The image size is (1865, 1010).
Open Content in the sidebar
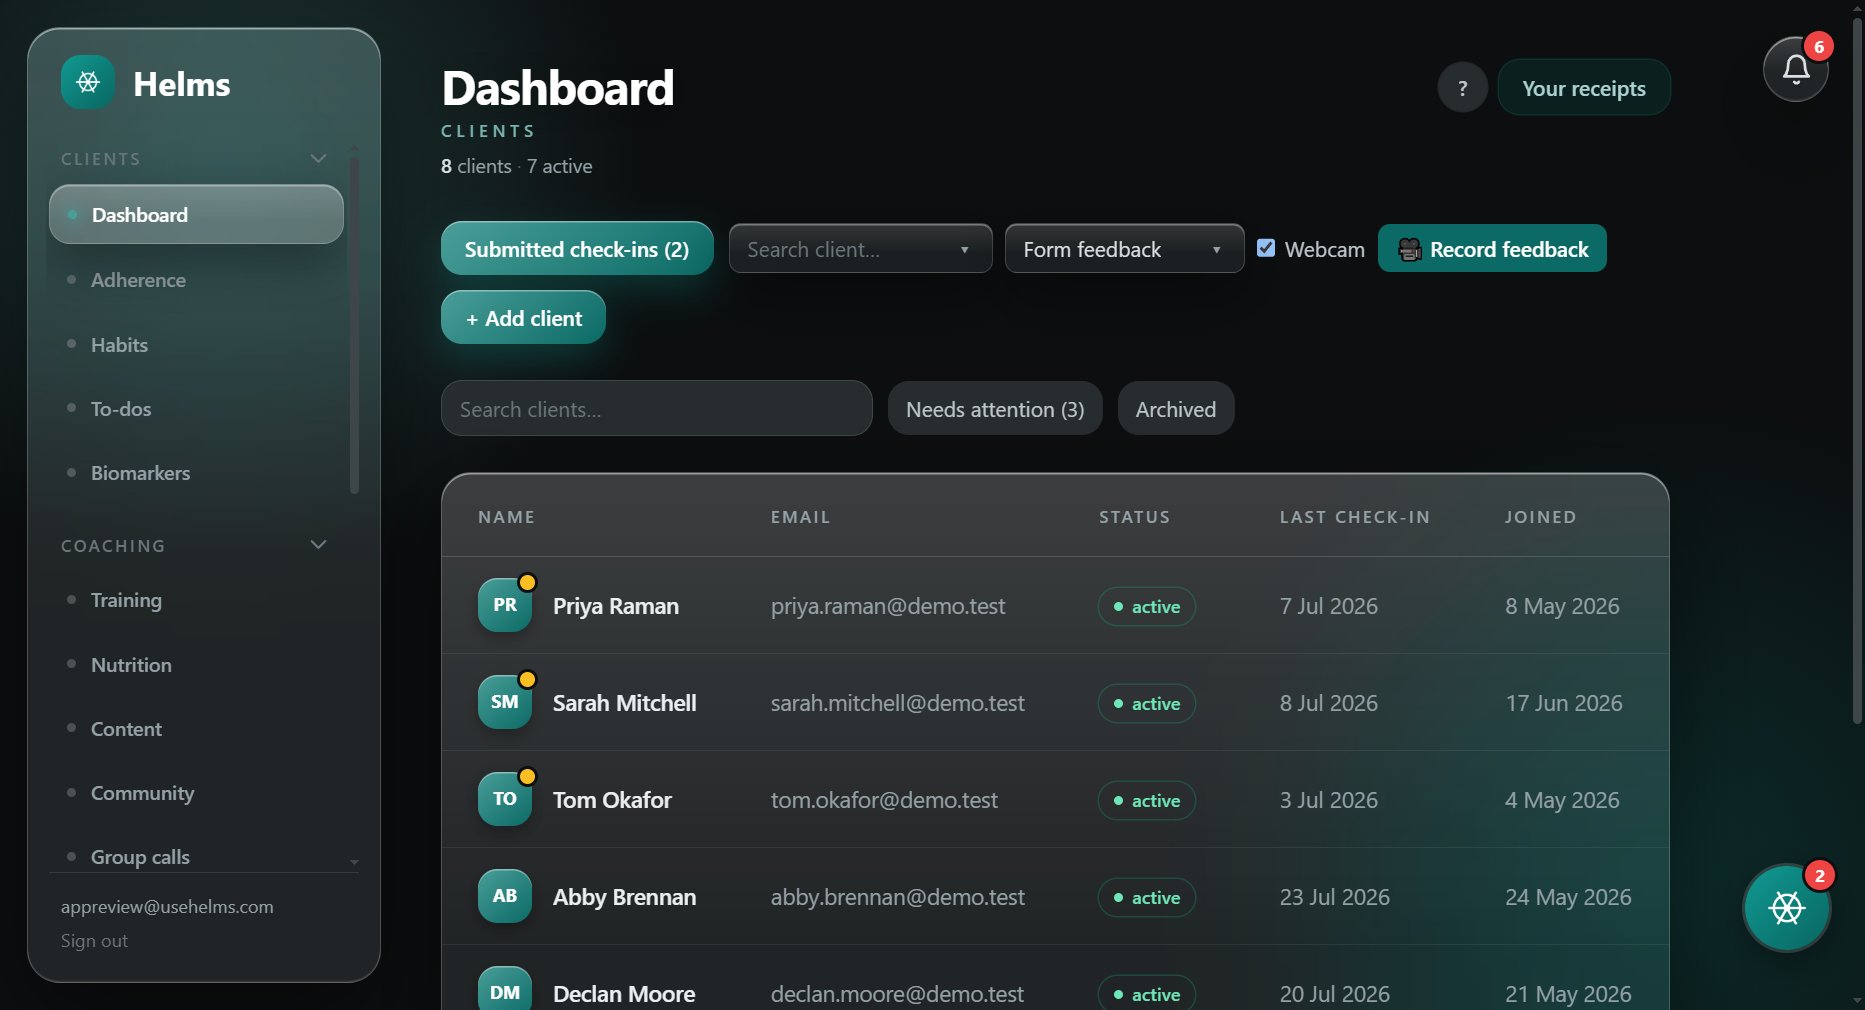(x=126, y=729)
